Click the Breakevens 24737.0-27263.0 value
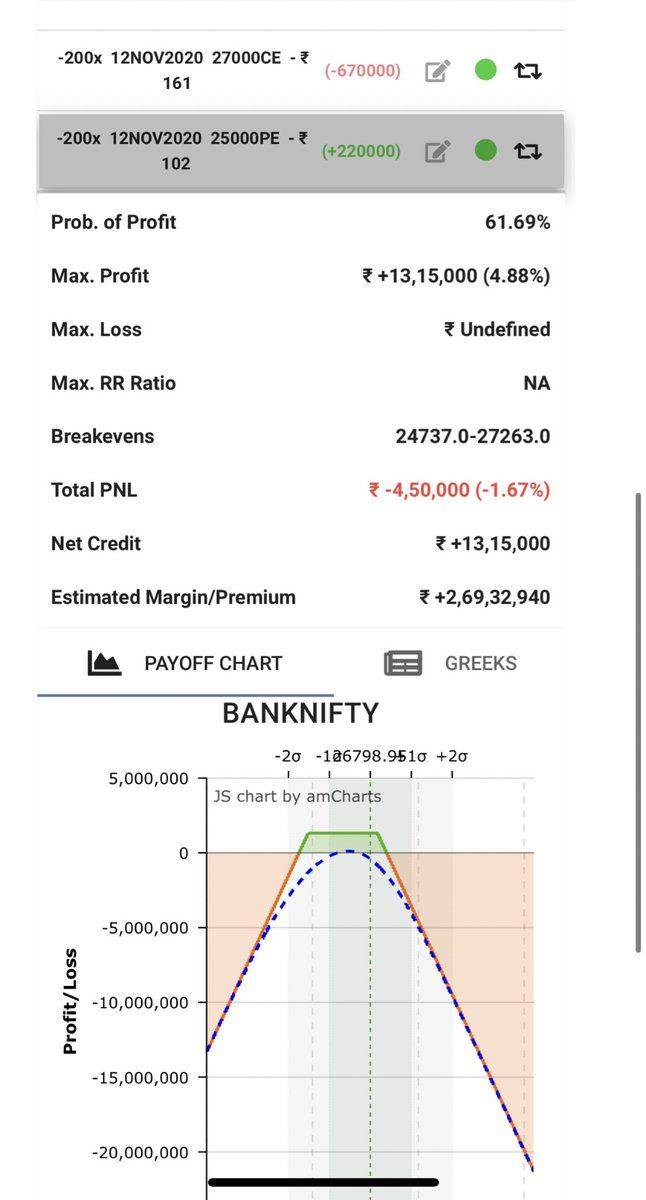646x1200 pixels. (473, 437)
